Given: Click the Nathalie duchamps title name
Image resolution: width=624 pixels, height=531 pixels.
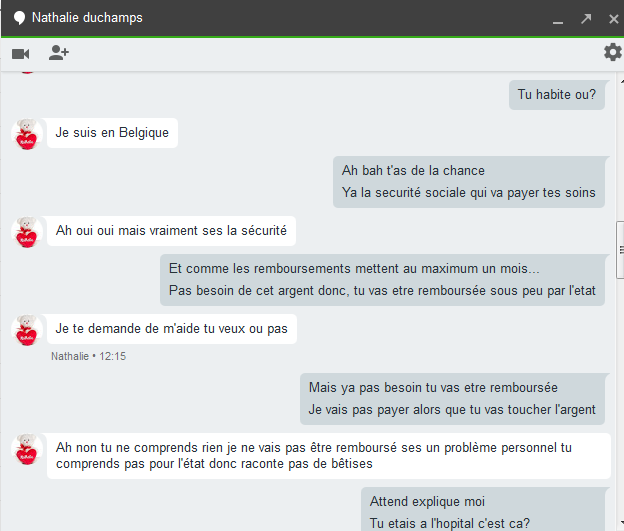Looking at the screenshot, I should coord(87,18).
